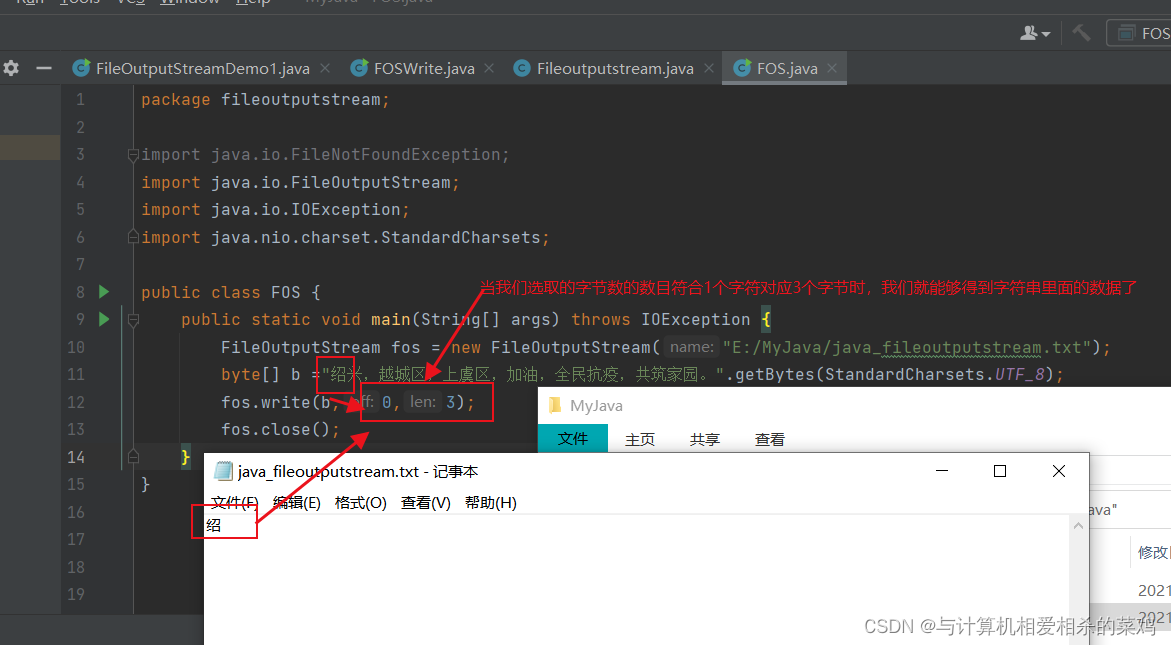Run main method with line 9 gutter arrow
Viewport: 1171px width, 645px height.
(104, 320)
